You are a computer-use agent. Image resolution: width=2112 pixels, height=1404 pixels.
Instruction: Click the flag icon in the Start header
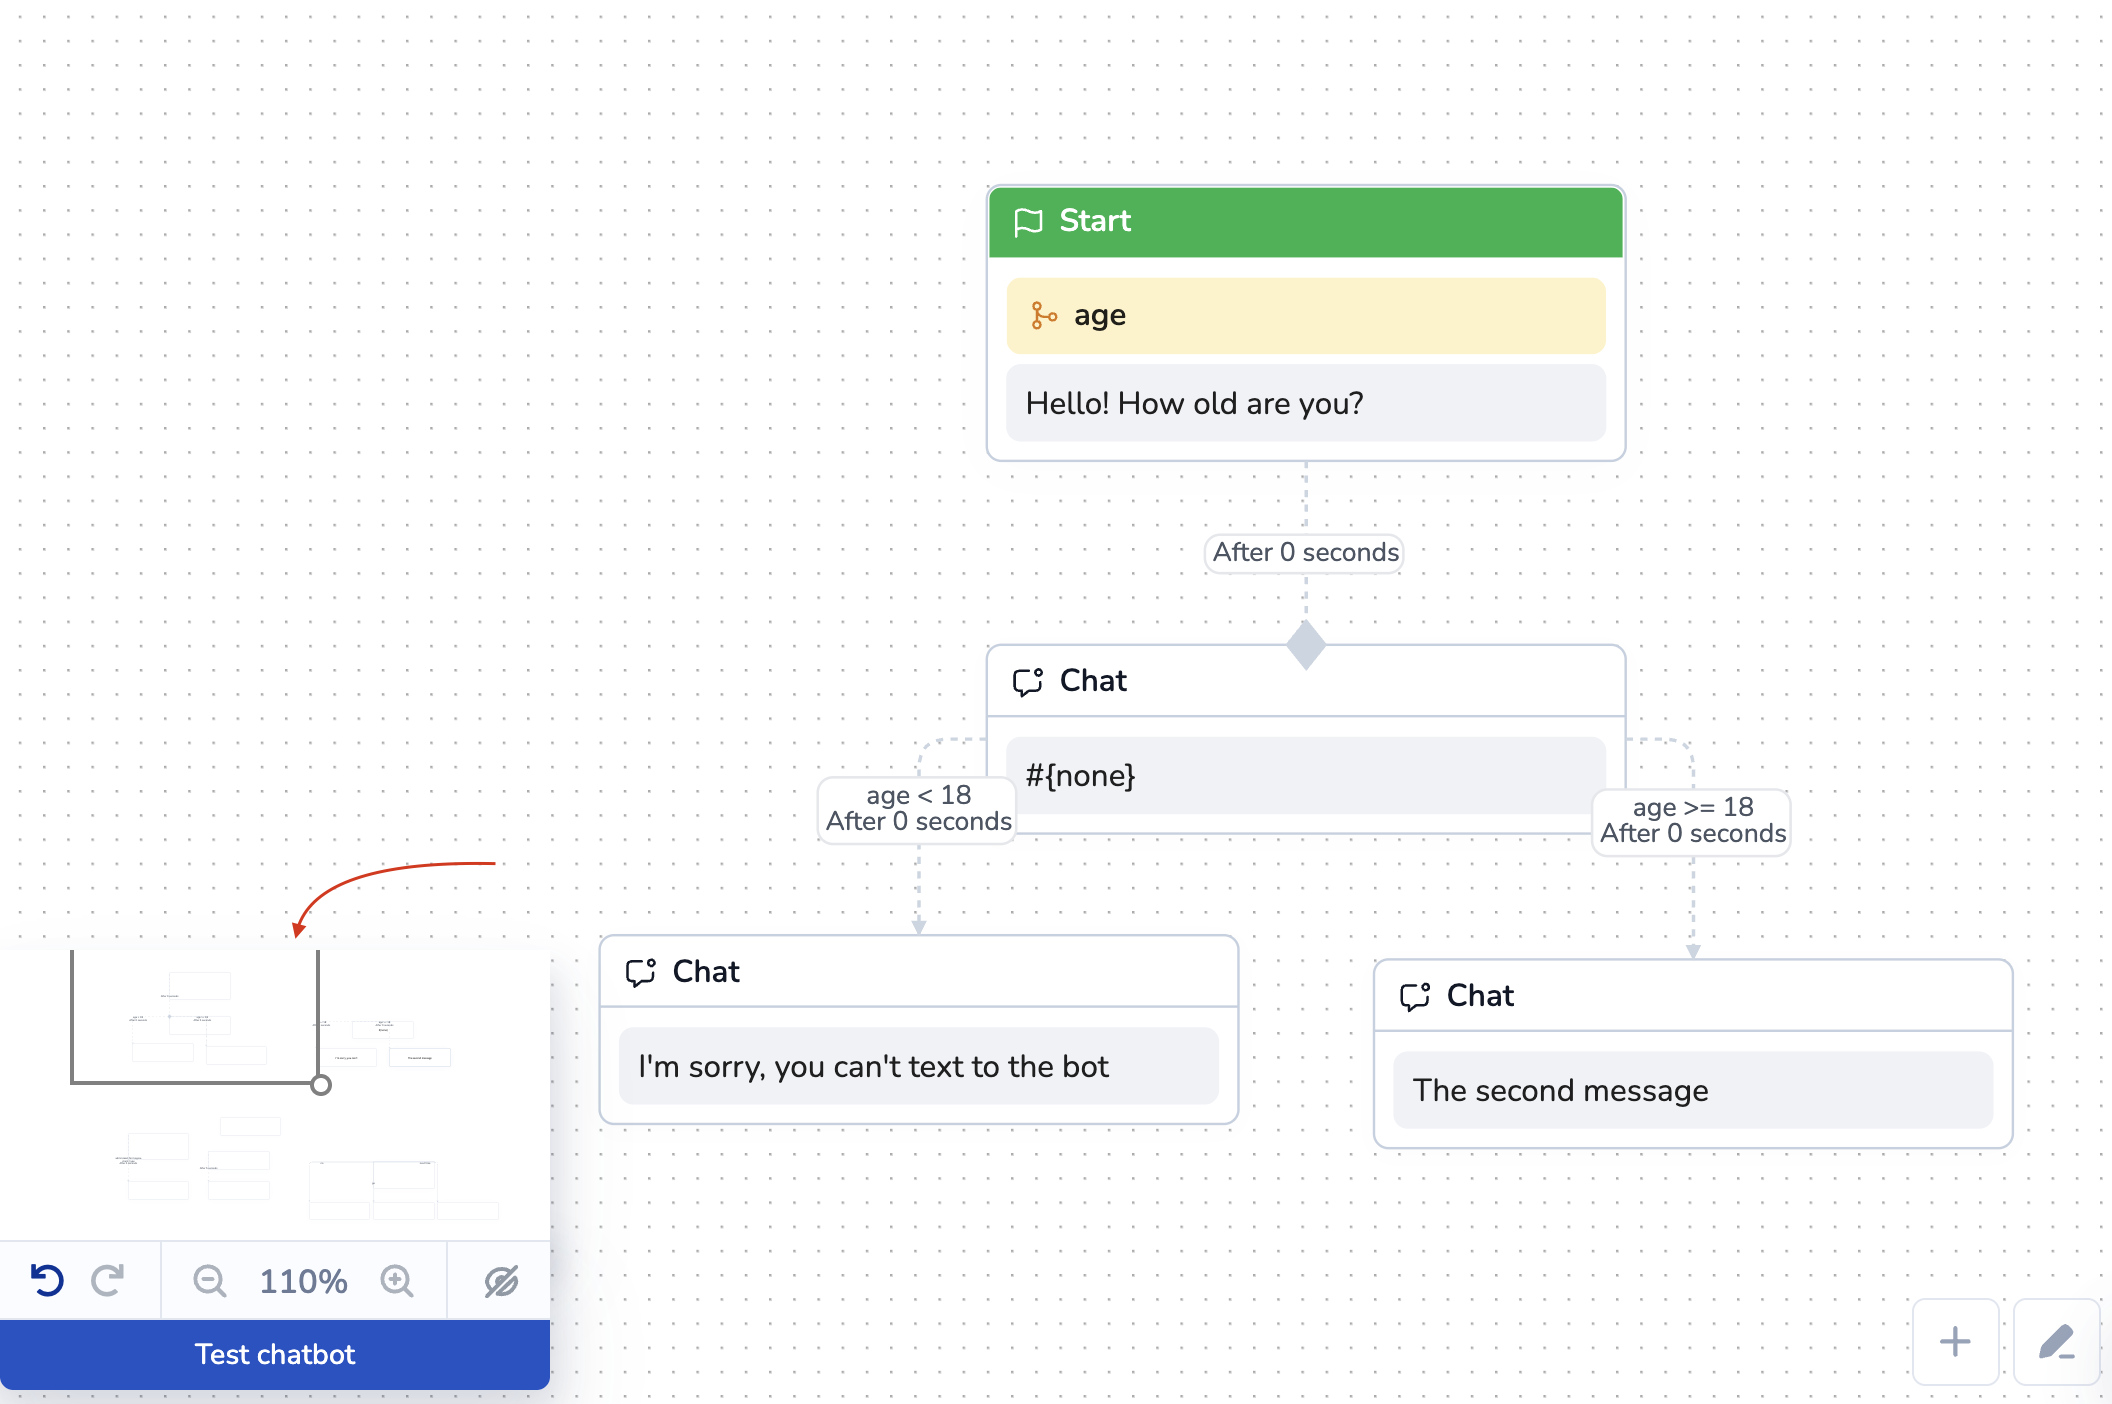click(1028, 222)
